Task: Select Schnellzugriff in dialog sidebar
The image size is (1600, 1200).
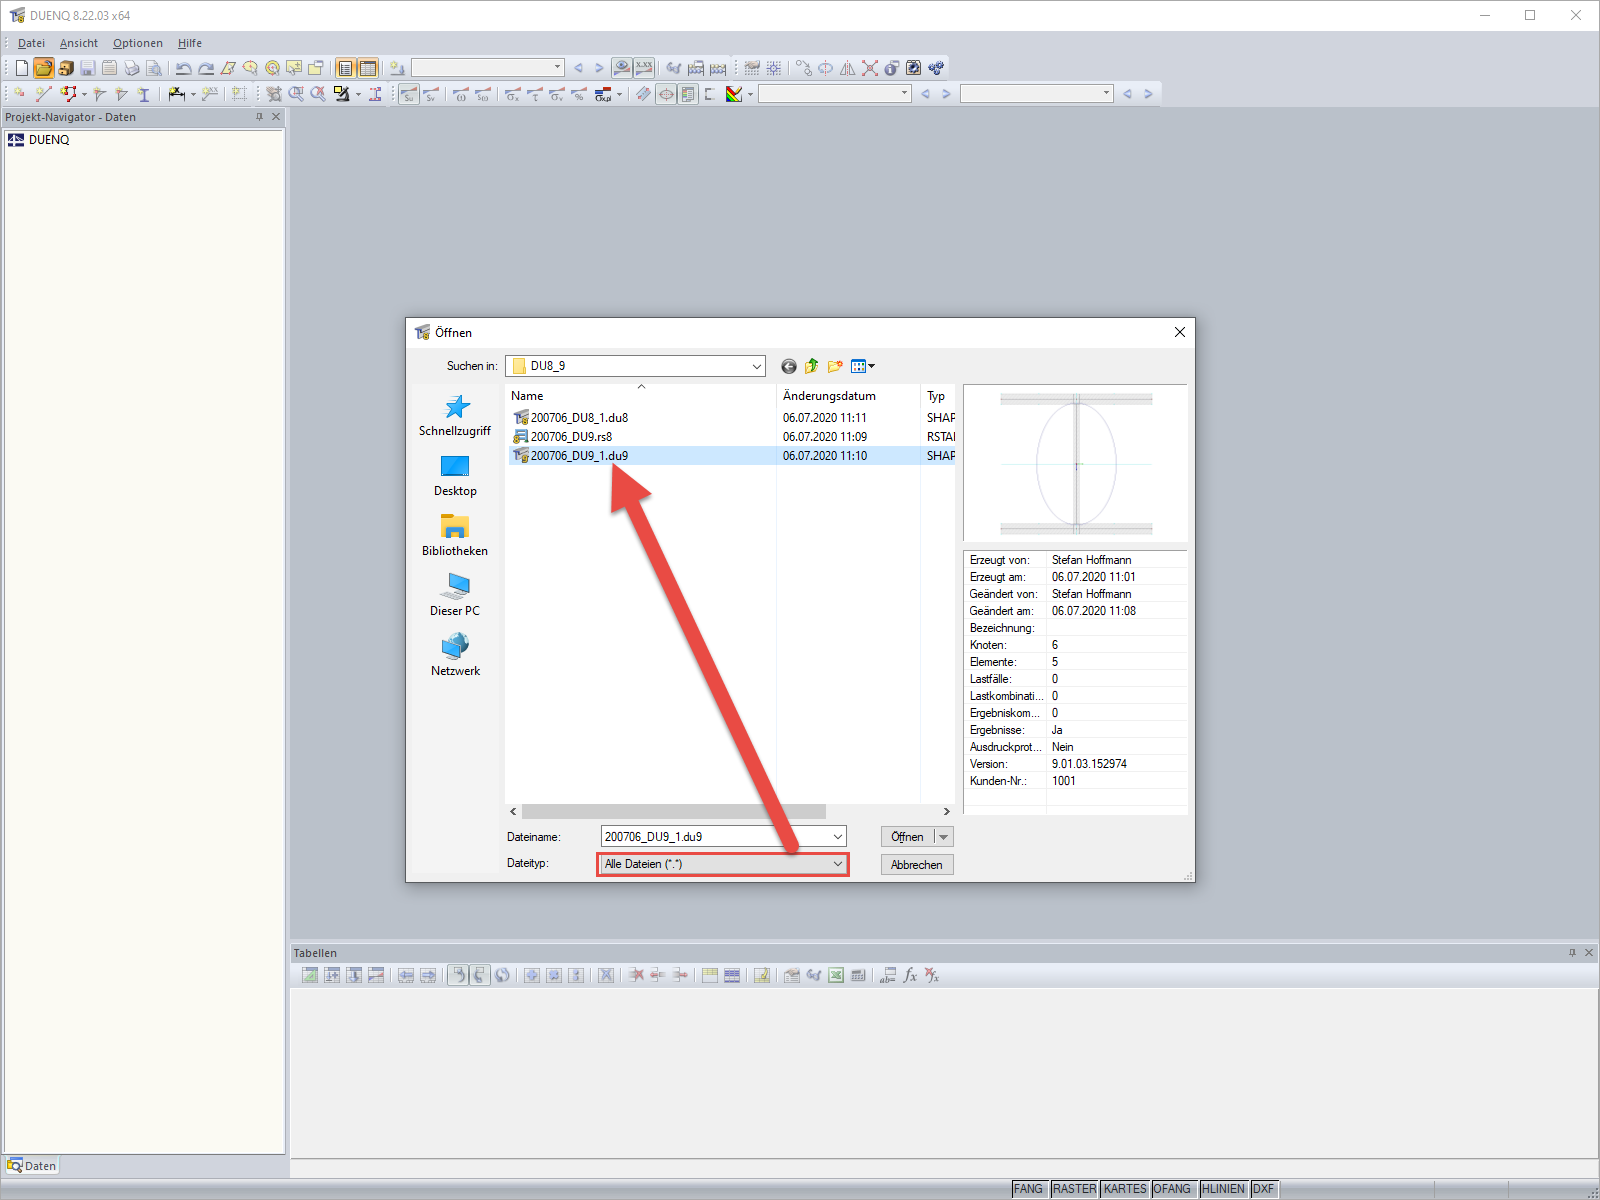Action: coord(455,415)
